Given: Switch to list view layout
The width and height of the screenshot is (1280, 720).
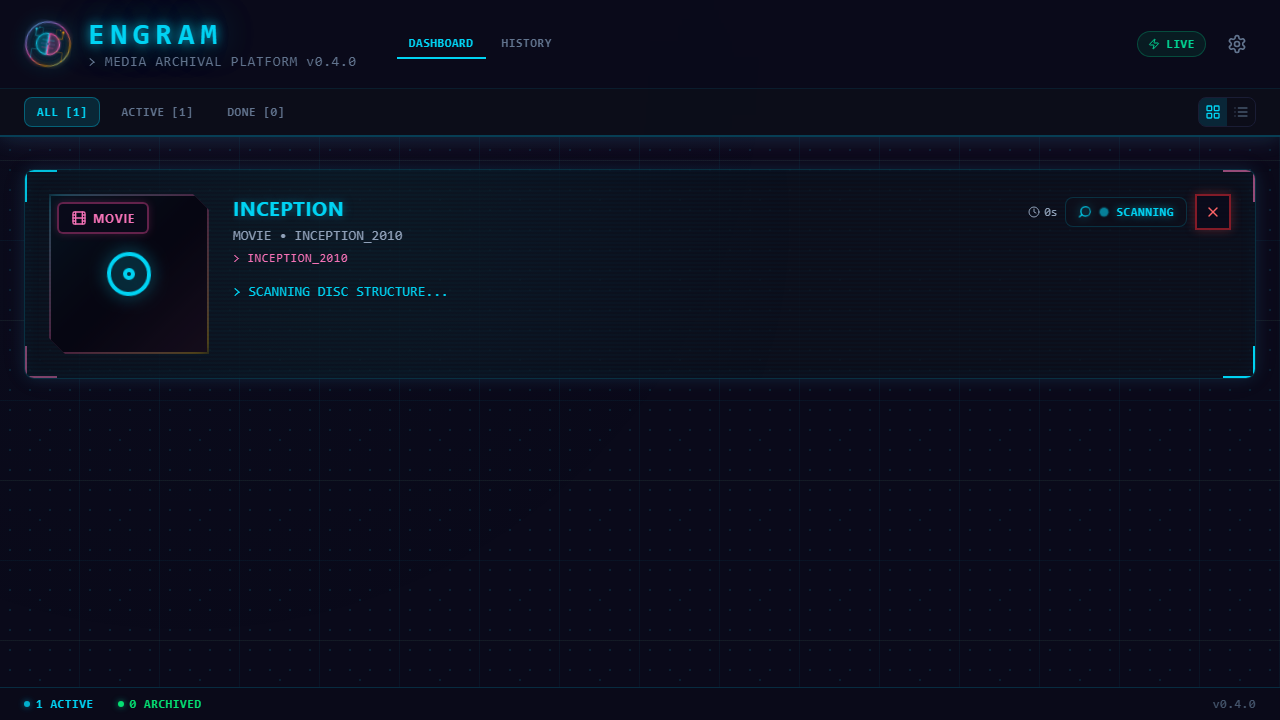Looking at the screenshot, I should pyautogui.click(x=1241, y=112).
